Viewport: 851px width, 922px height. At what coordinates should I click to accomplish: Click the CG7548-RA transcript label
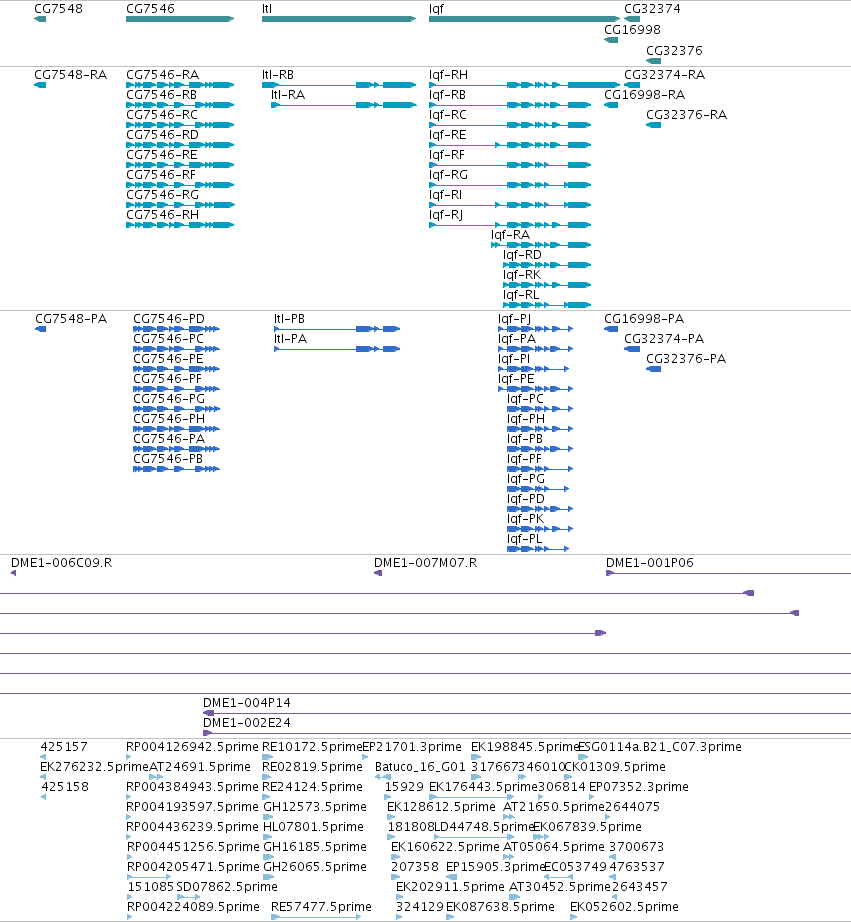[x=71, y=75]
